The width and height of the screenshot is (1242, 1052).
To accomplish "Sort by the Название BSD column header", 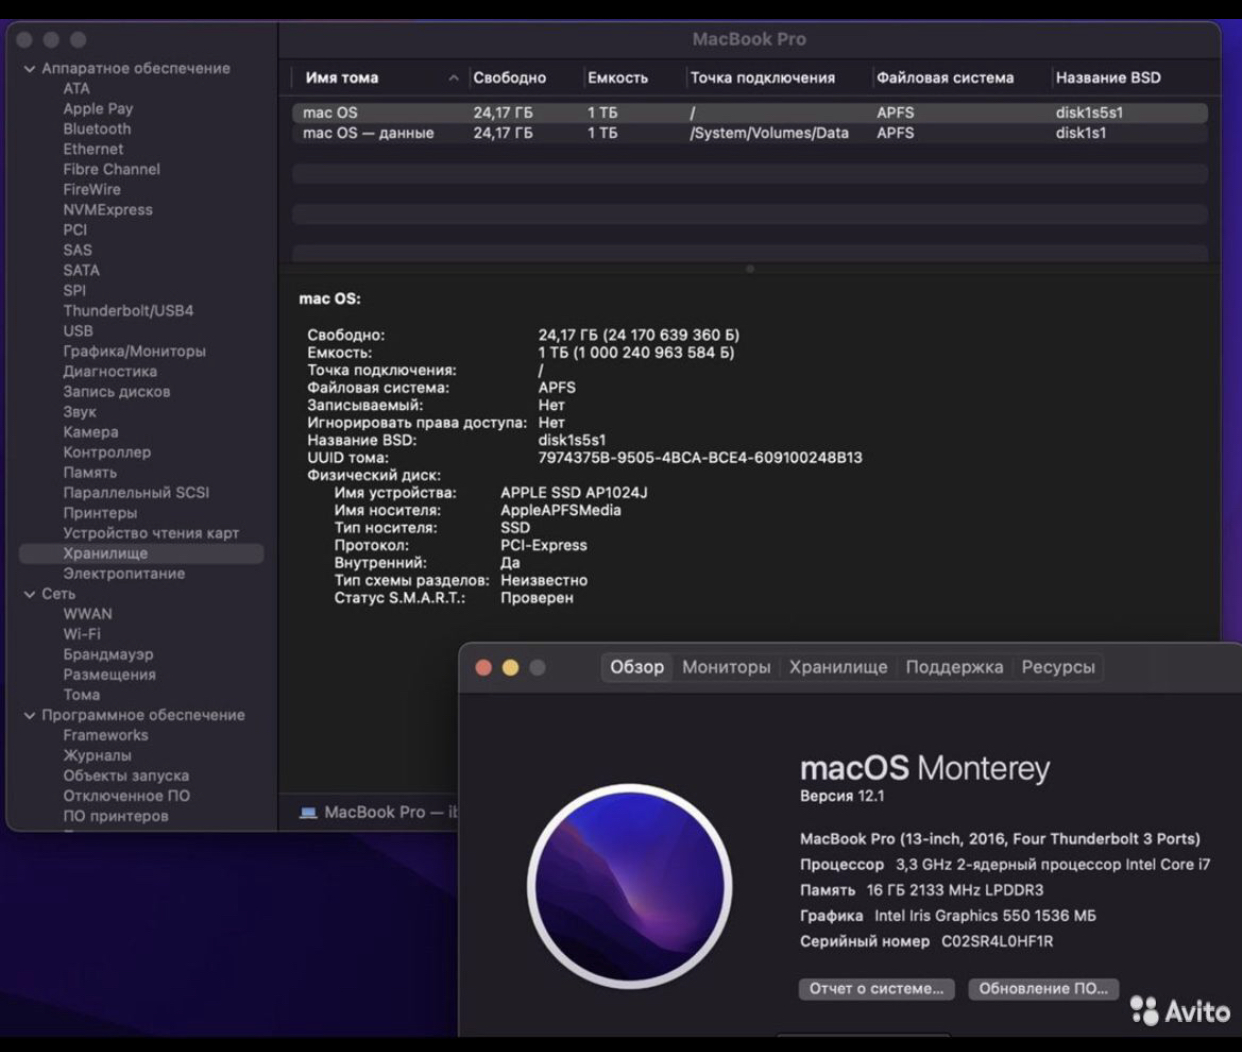I will coord(1108,78).
